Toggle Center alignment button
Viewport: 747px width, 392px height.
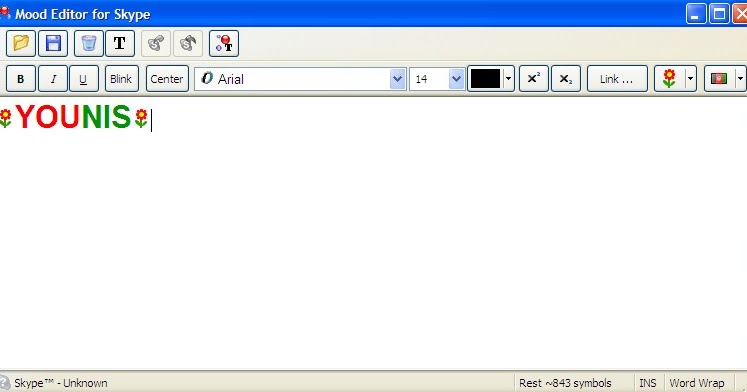pyautogui.click(x=167, y=79)
